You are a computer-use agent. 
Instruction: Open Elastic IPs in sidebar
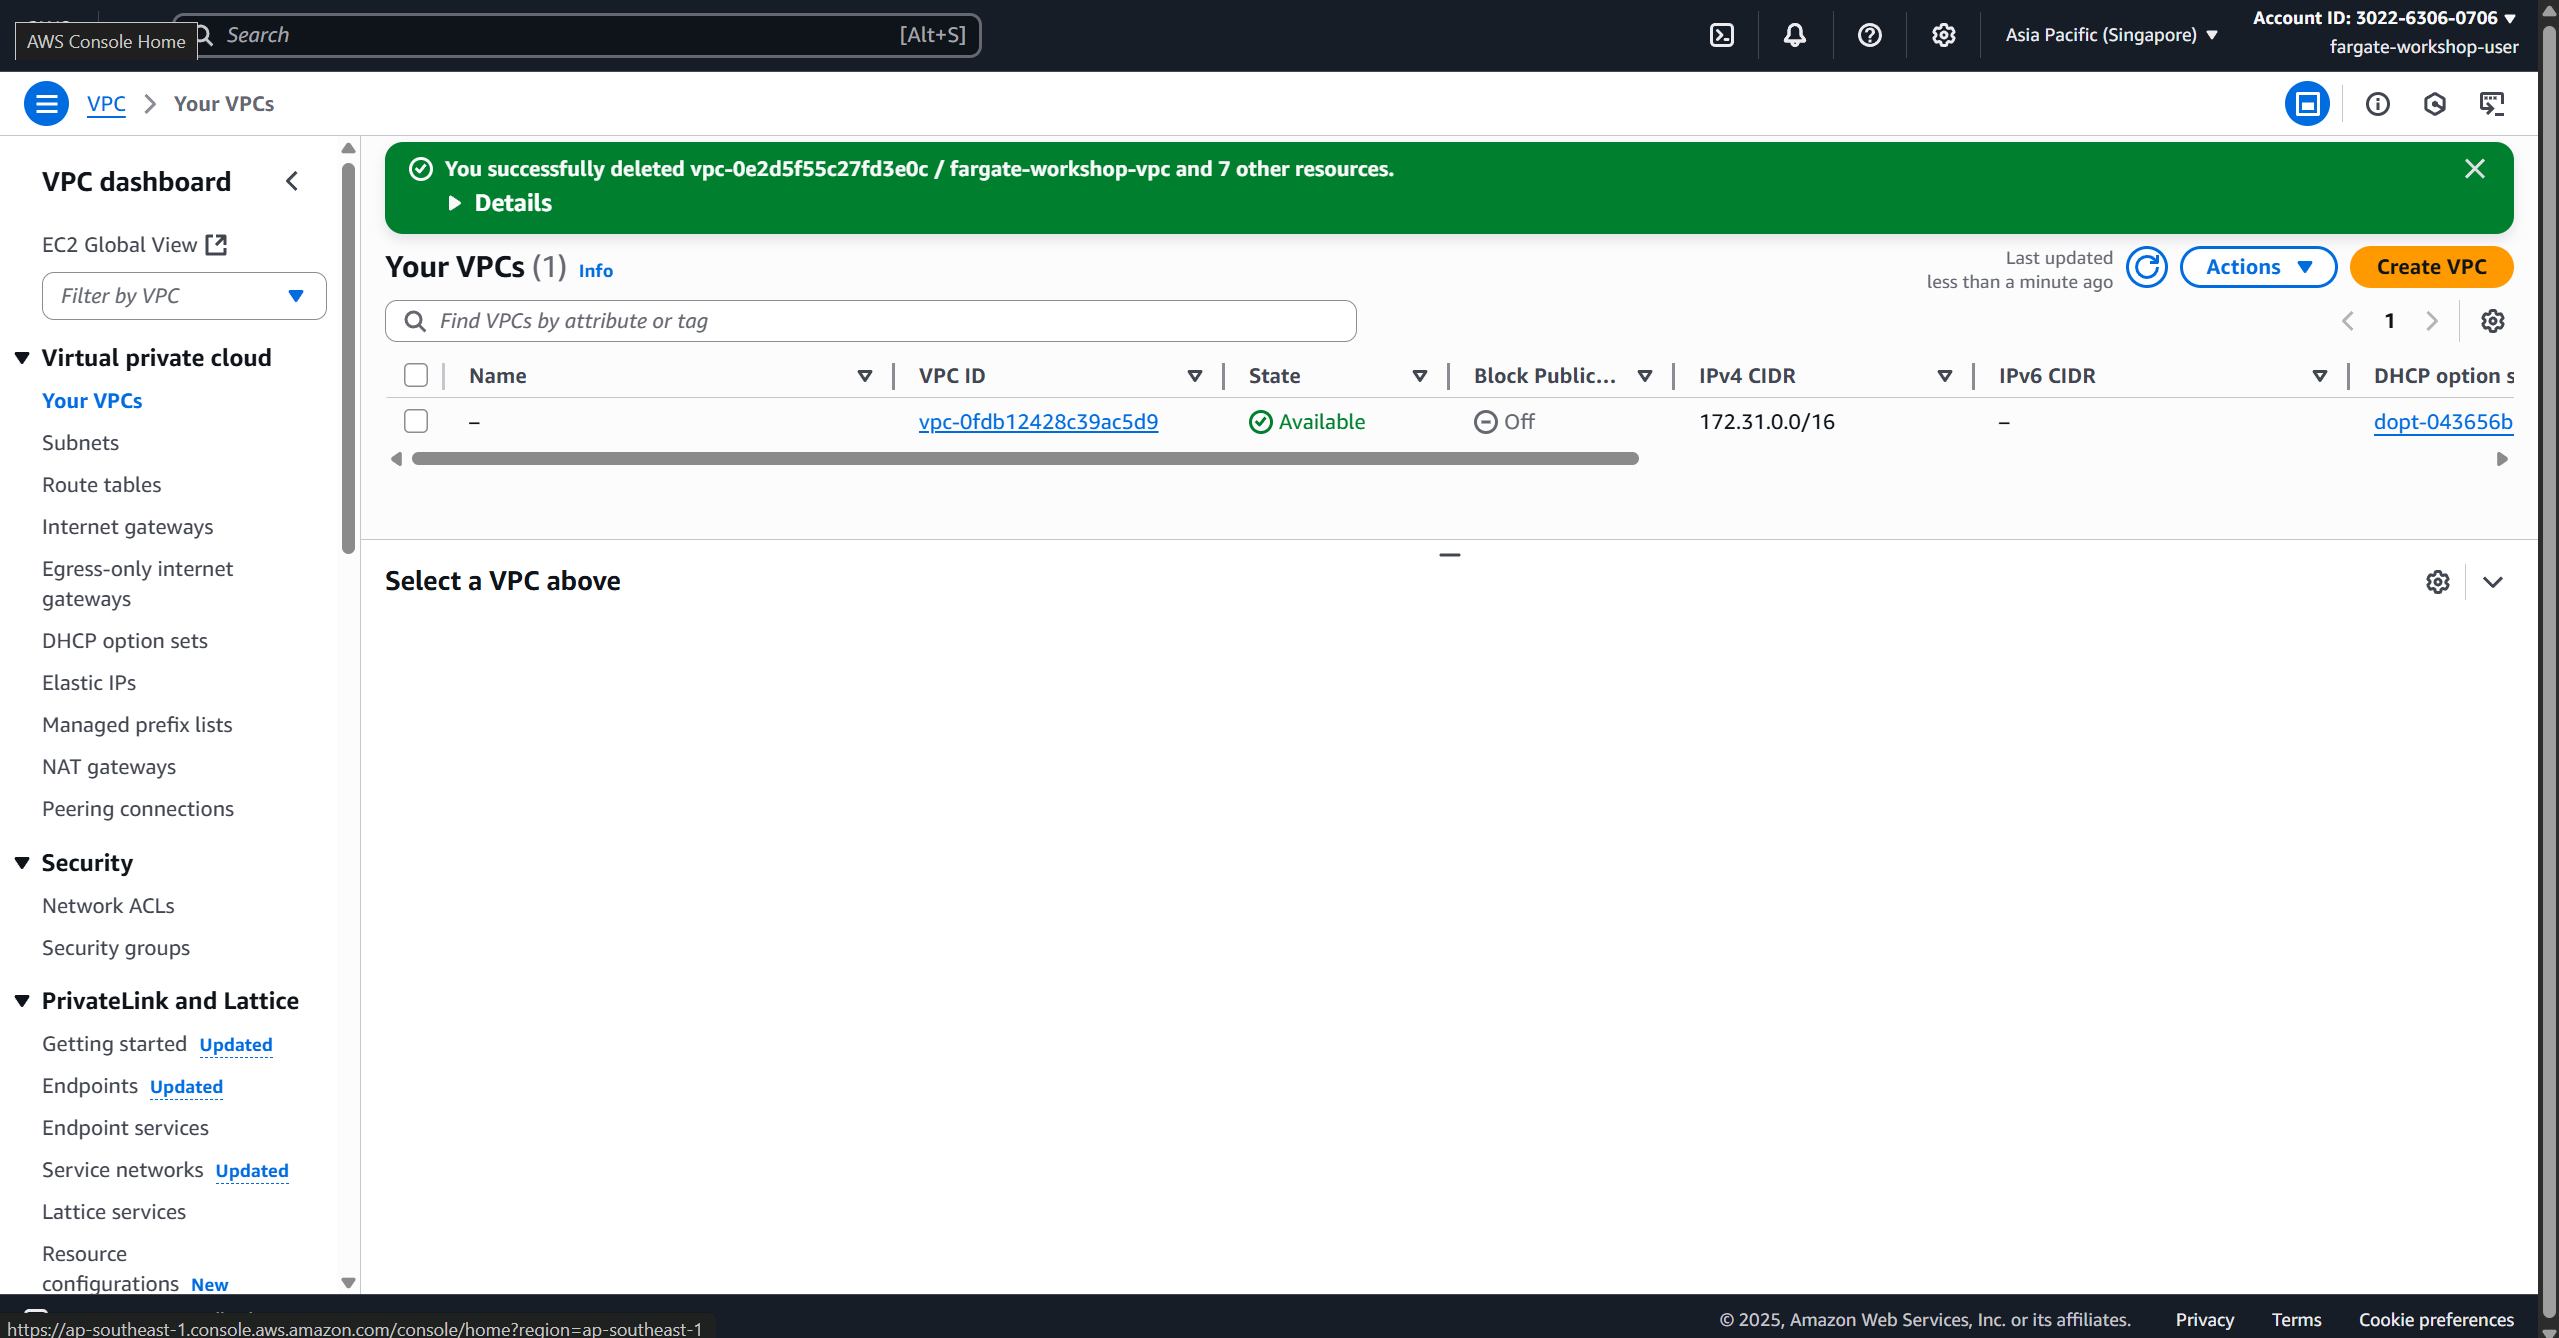(89, 683)
